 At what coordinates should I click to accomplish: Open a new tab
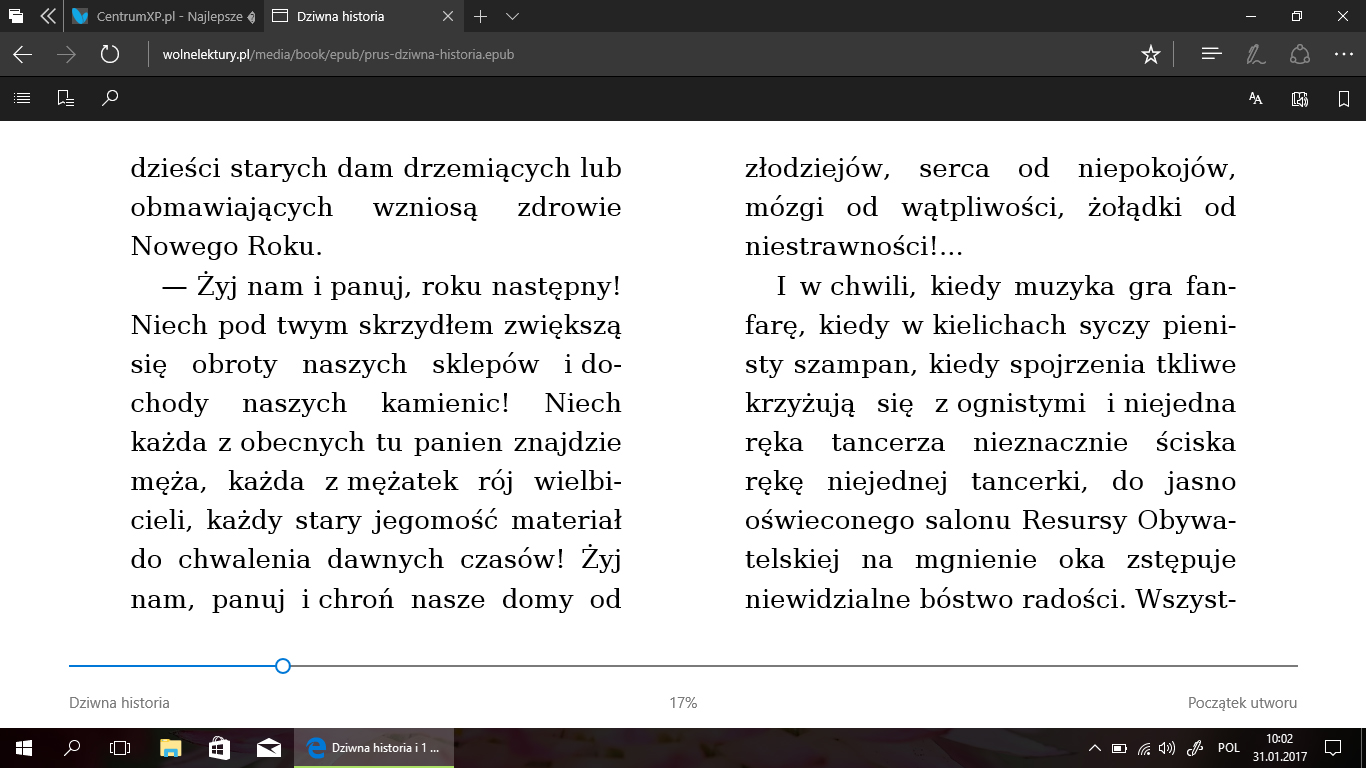[480, 16]
